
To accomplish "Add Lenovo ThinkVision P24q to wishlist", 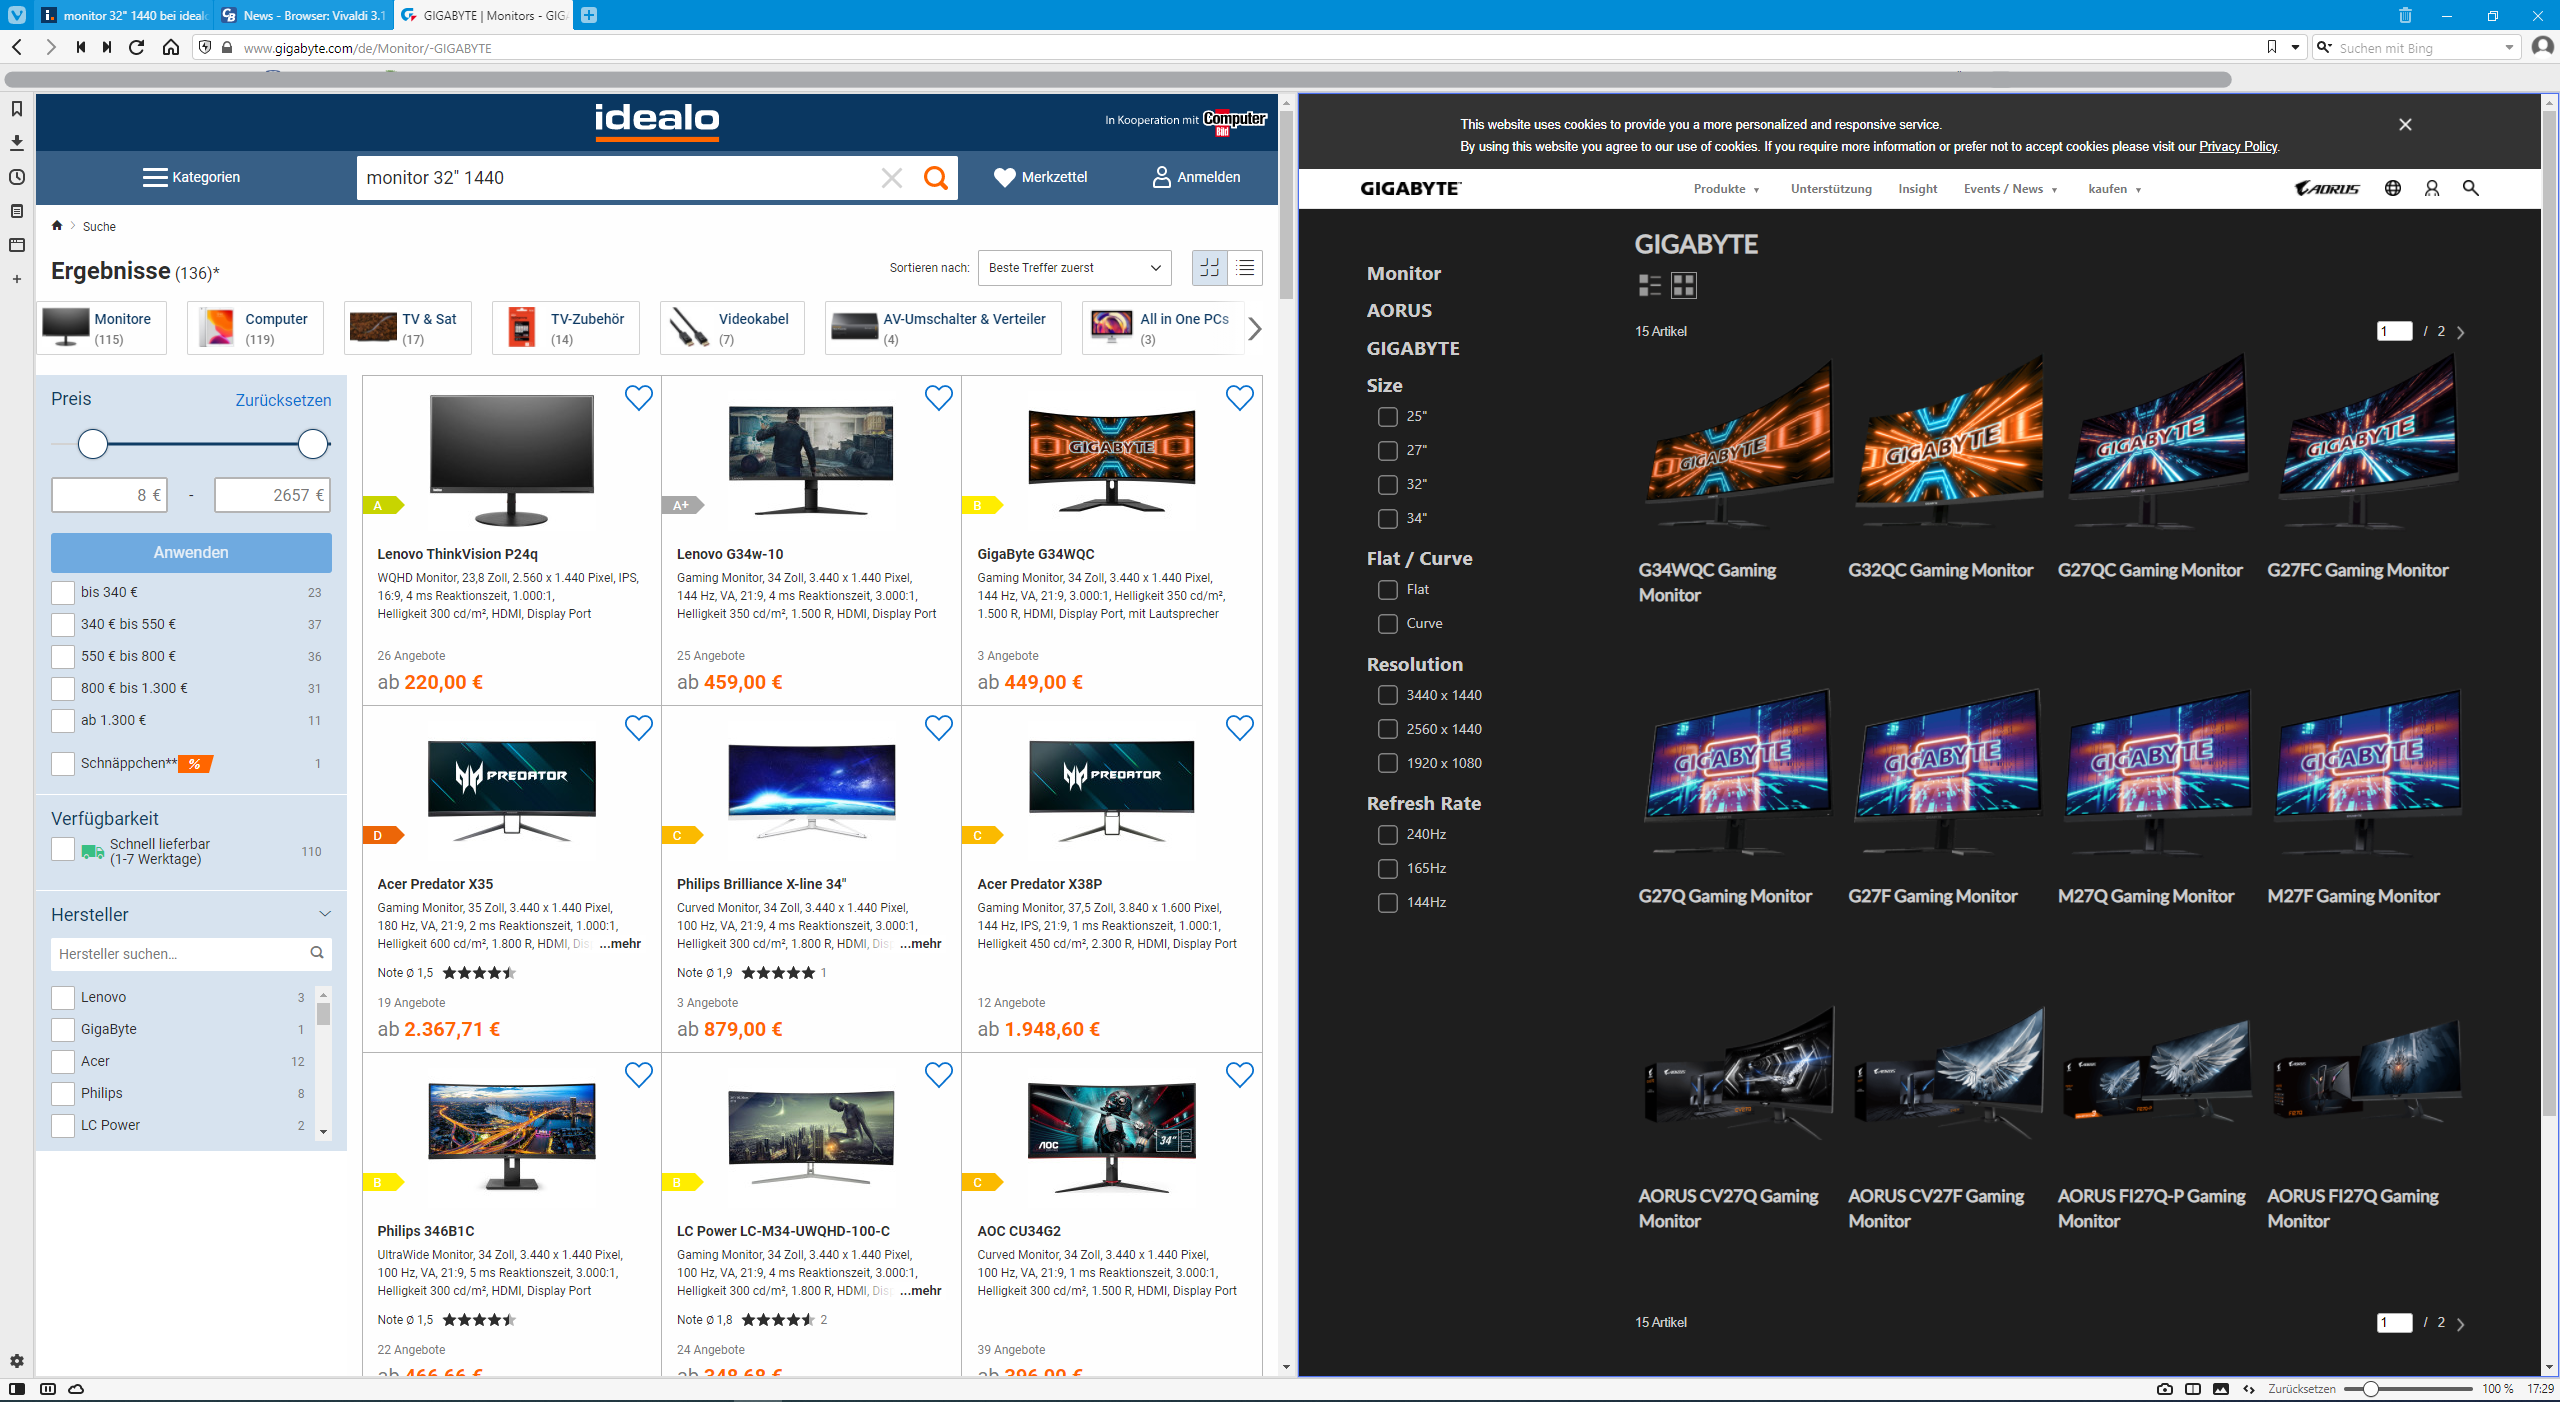I will click(x=638, y=398).
